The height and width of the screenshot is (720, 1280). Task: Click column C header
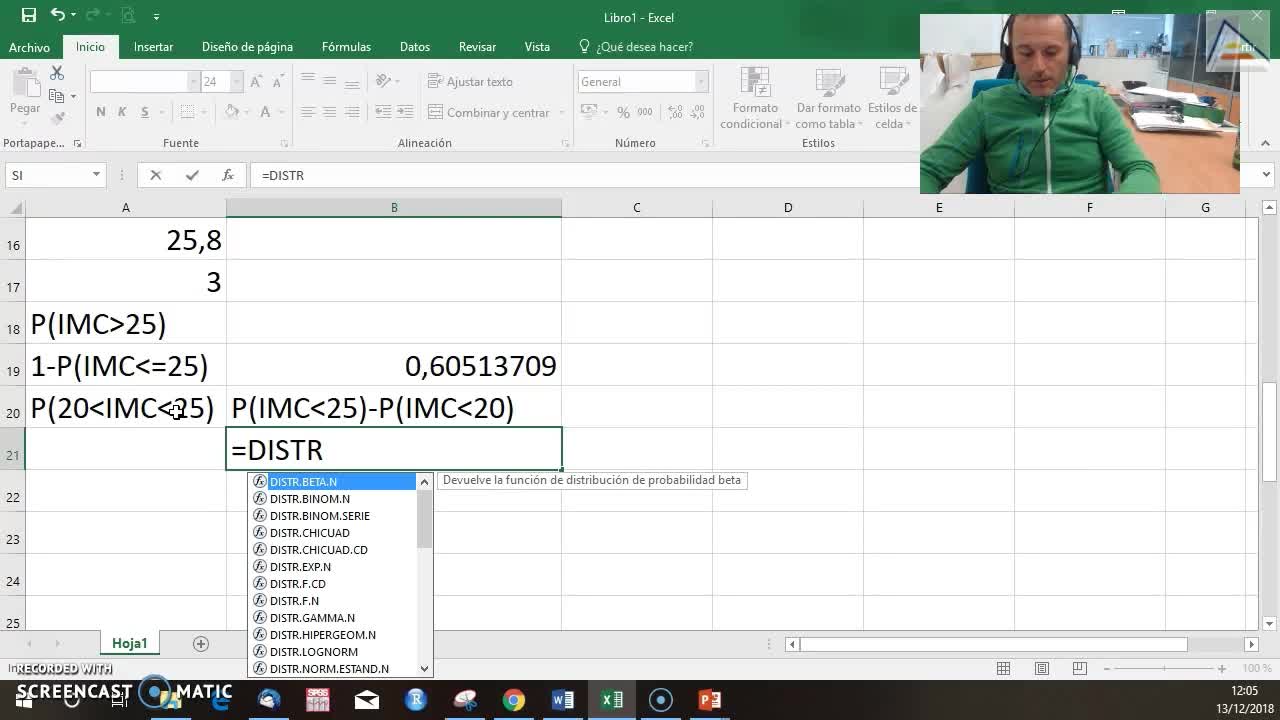point(636,207)
